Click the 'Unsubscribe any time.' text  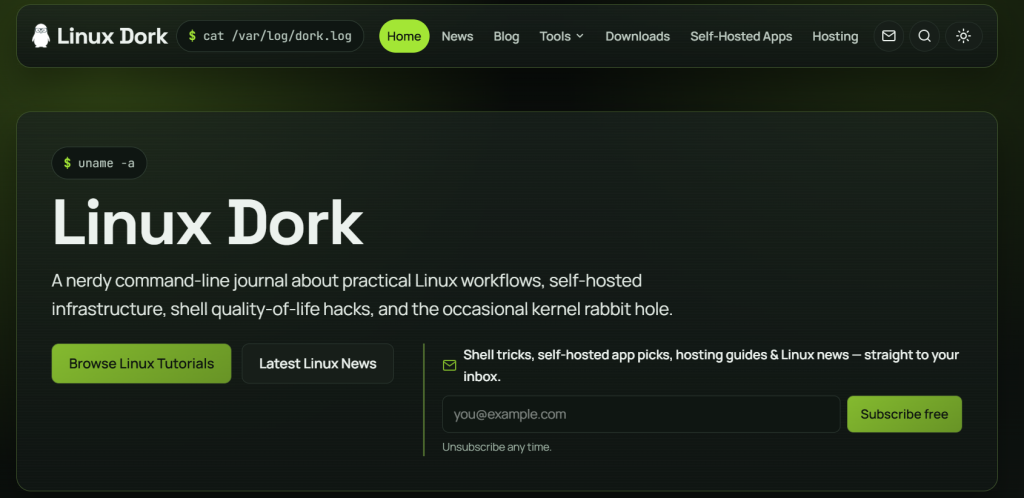(x=497, y=447)
